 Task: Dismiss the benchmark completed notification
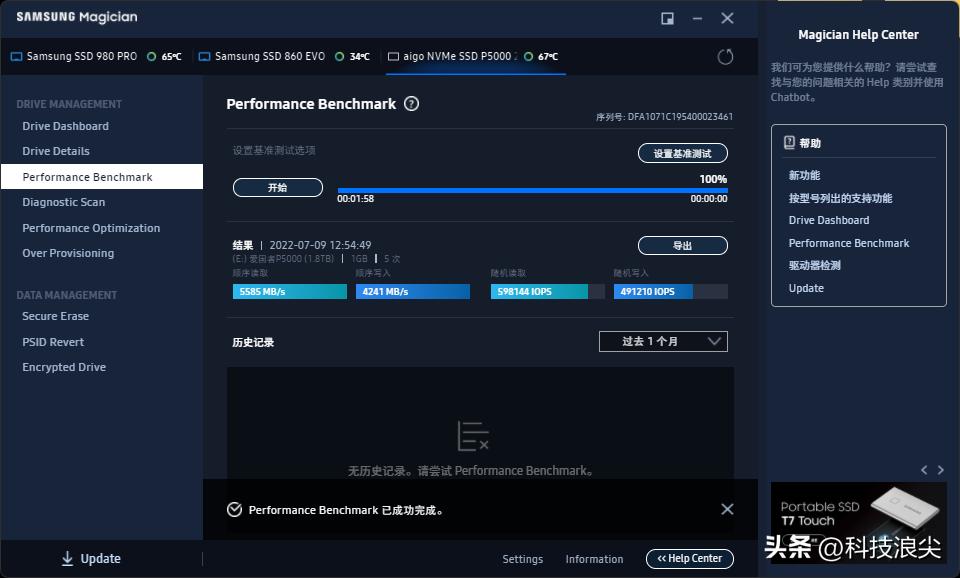coord(727,509)
